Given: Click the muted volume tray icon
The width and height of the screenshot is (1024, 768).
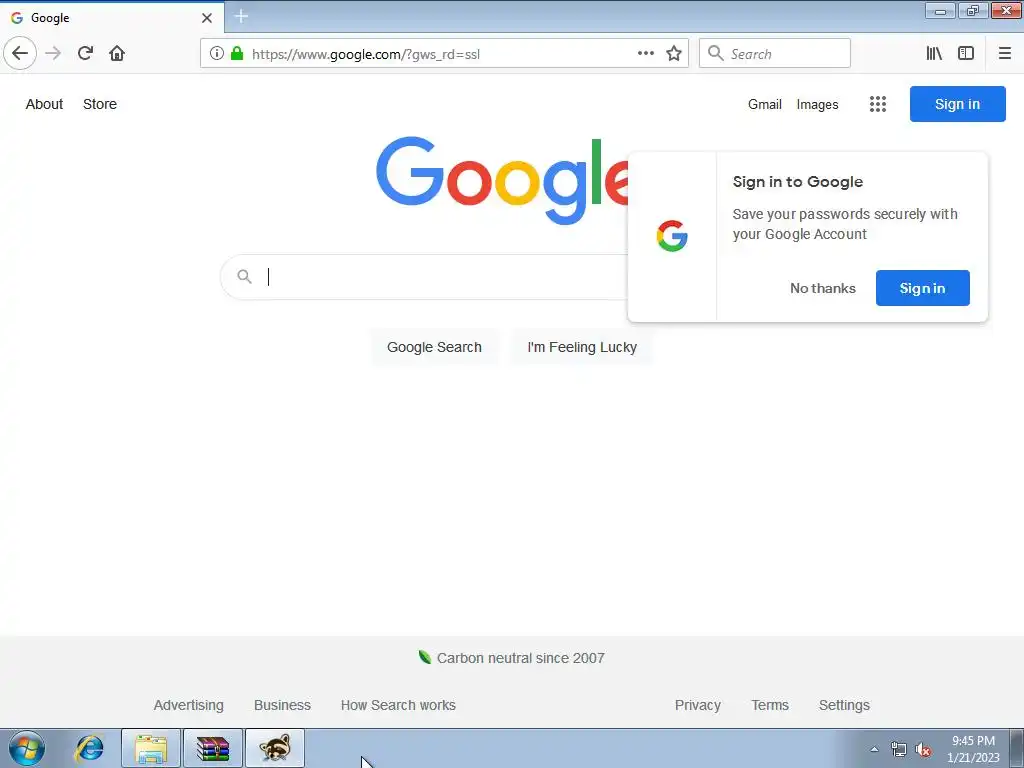Looking at the screenshot, I should point(923,749).
